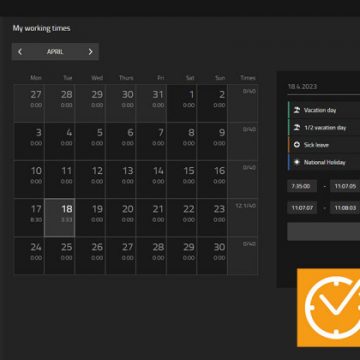The height and width of the screenshot is (360, 360).
Task: Click the 12.1/40 weekly total
Action: (246, 206)
